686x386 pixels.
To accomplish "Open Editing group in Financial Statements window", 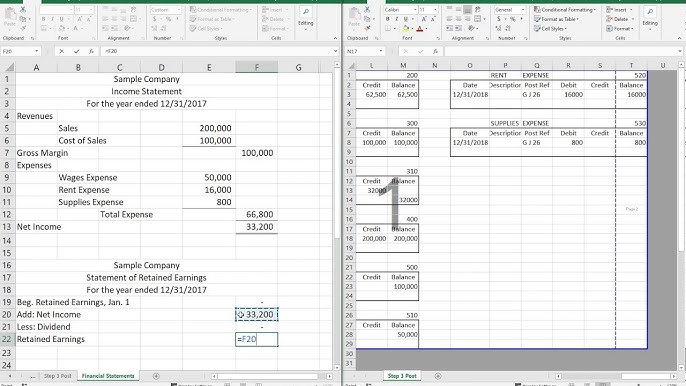I will click(306, 18).
